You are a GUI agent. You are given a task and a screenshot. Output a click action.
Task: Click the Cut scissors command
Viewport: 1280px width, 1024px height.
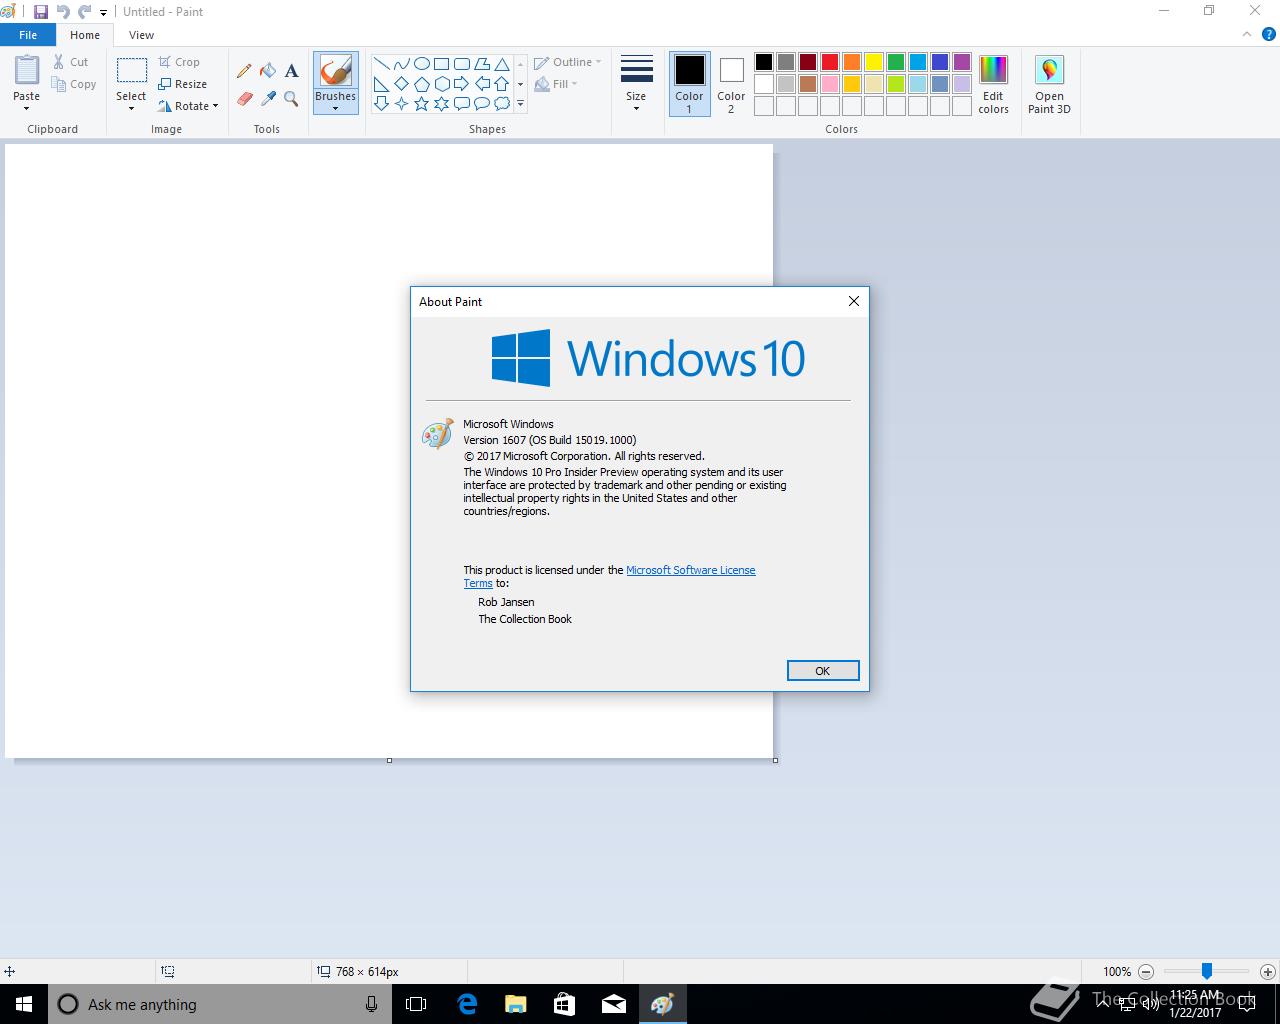71,62
